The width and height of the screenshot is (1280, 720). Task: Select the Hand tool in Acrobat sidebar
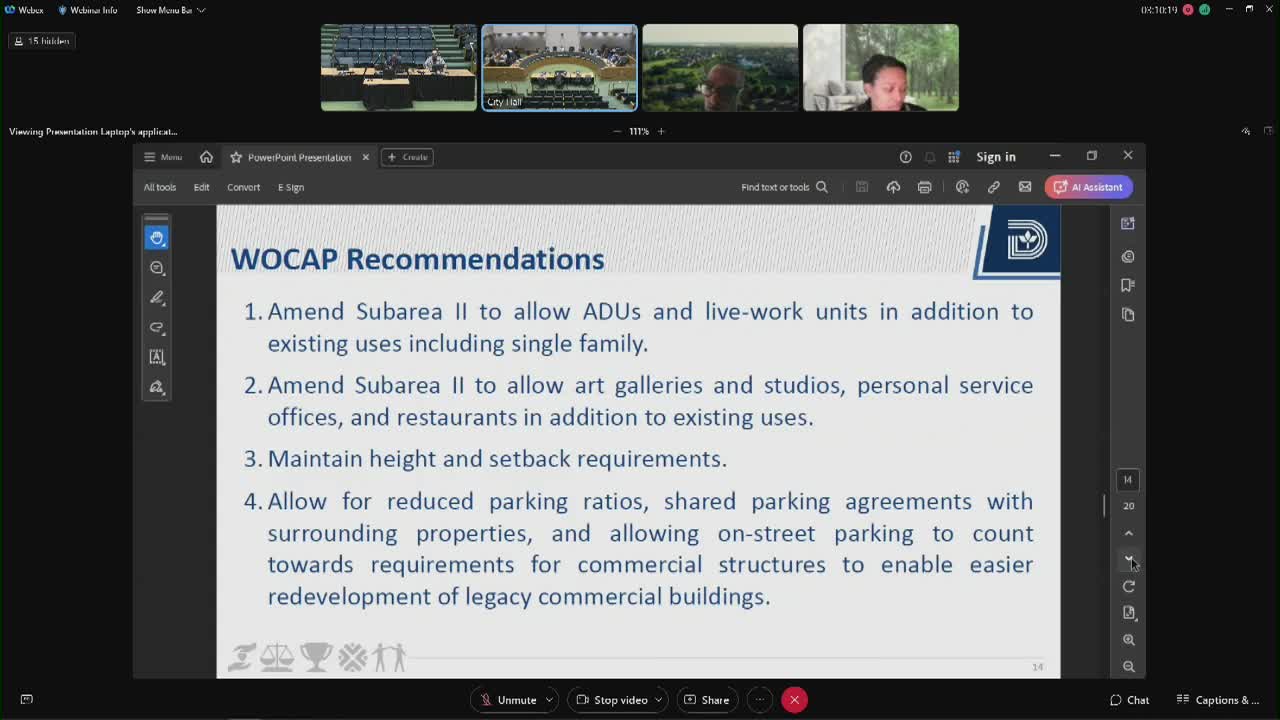click(x=157, y=238)
